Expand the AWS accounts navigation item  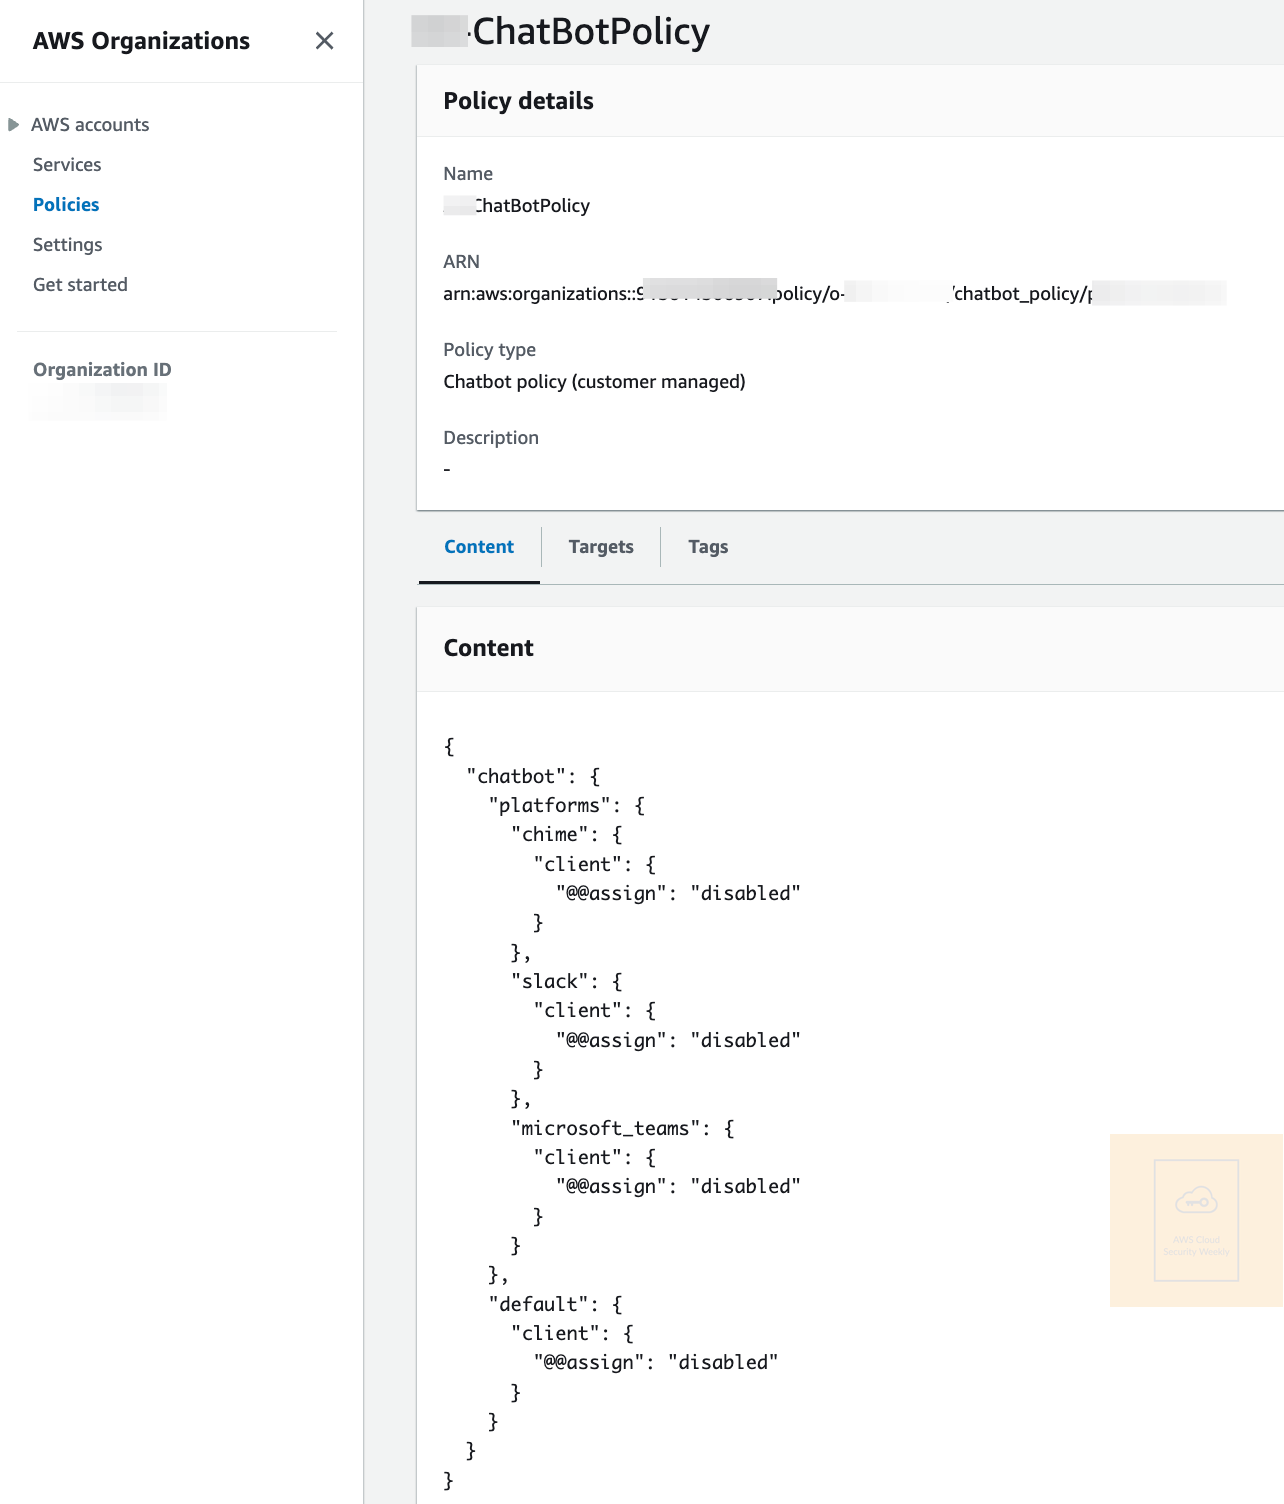(14, 125)
